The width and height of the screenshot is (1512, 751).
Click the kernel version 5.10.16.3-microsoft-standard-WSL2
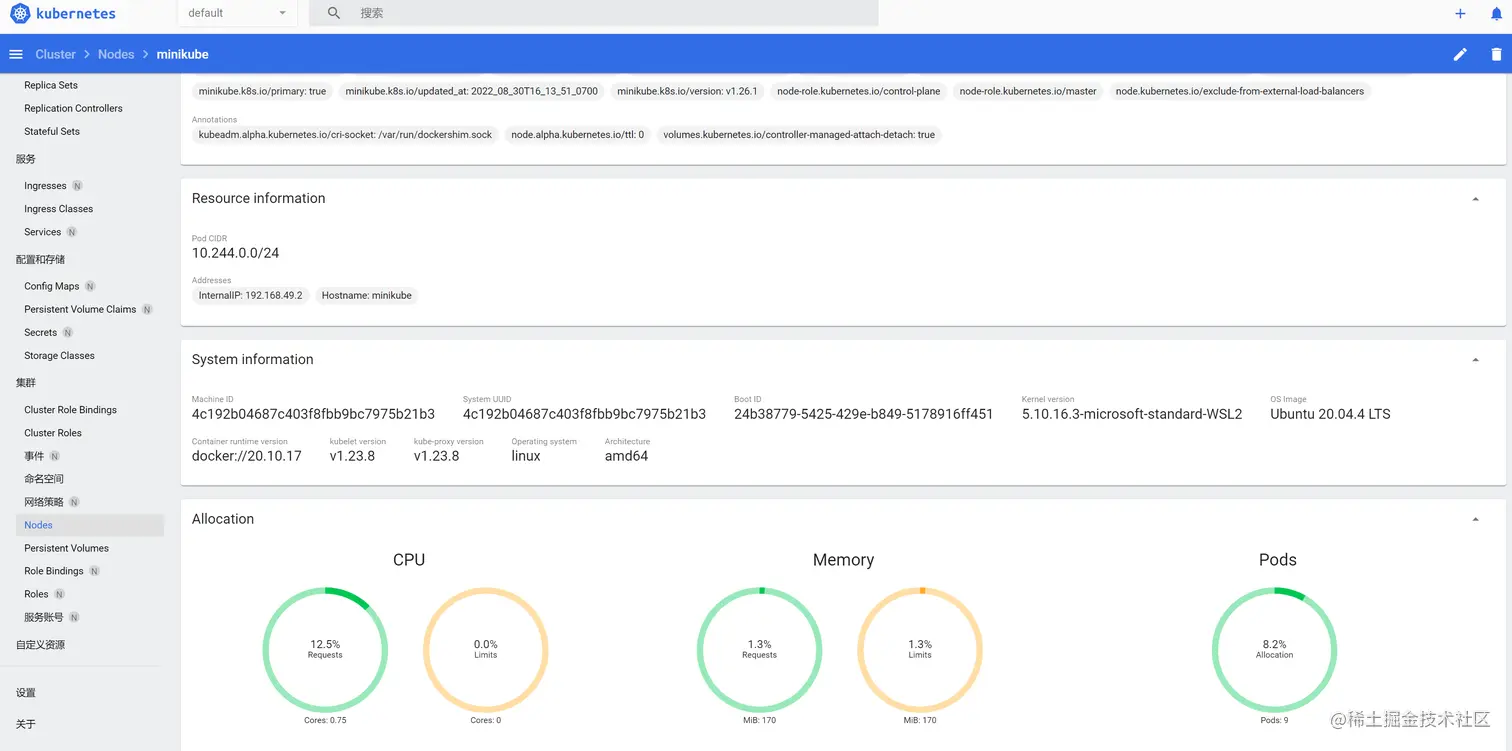tap(1132, 414)
